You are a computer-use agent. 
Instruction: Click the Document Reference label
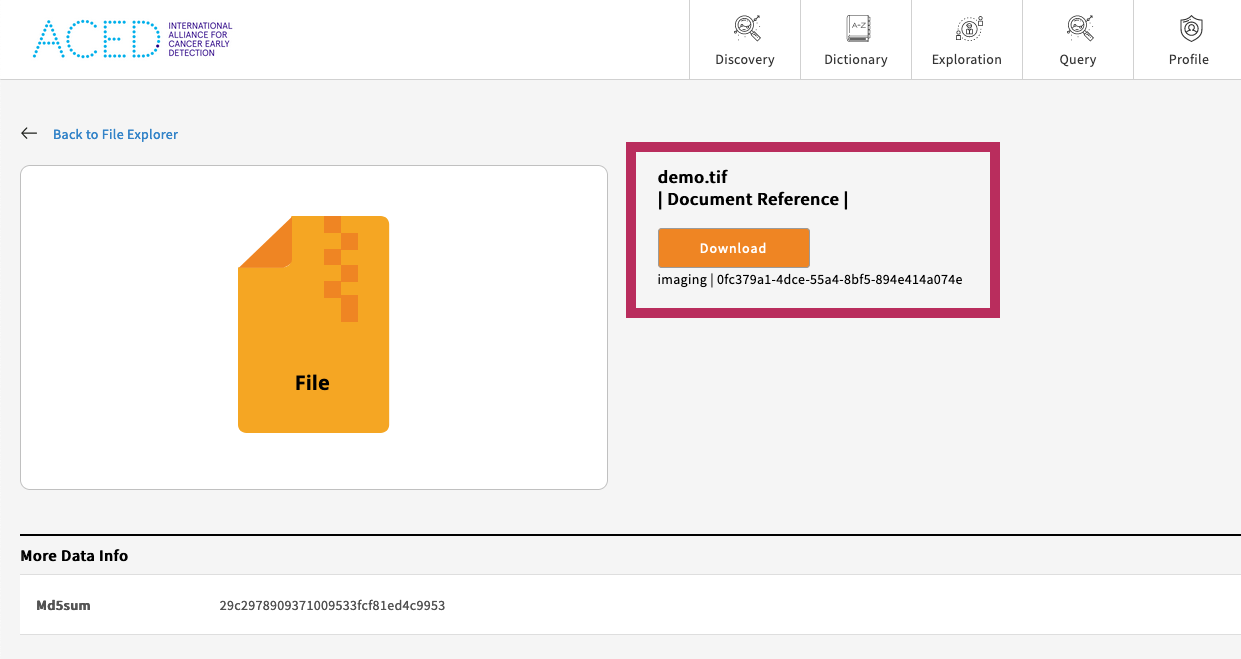click(x=753, y=199)
